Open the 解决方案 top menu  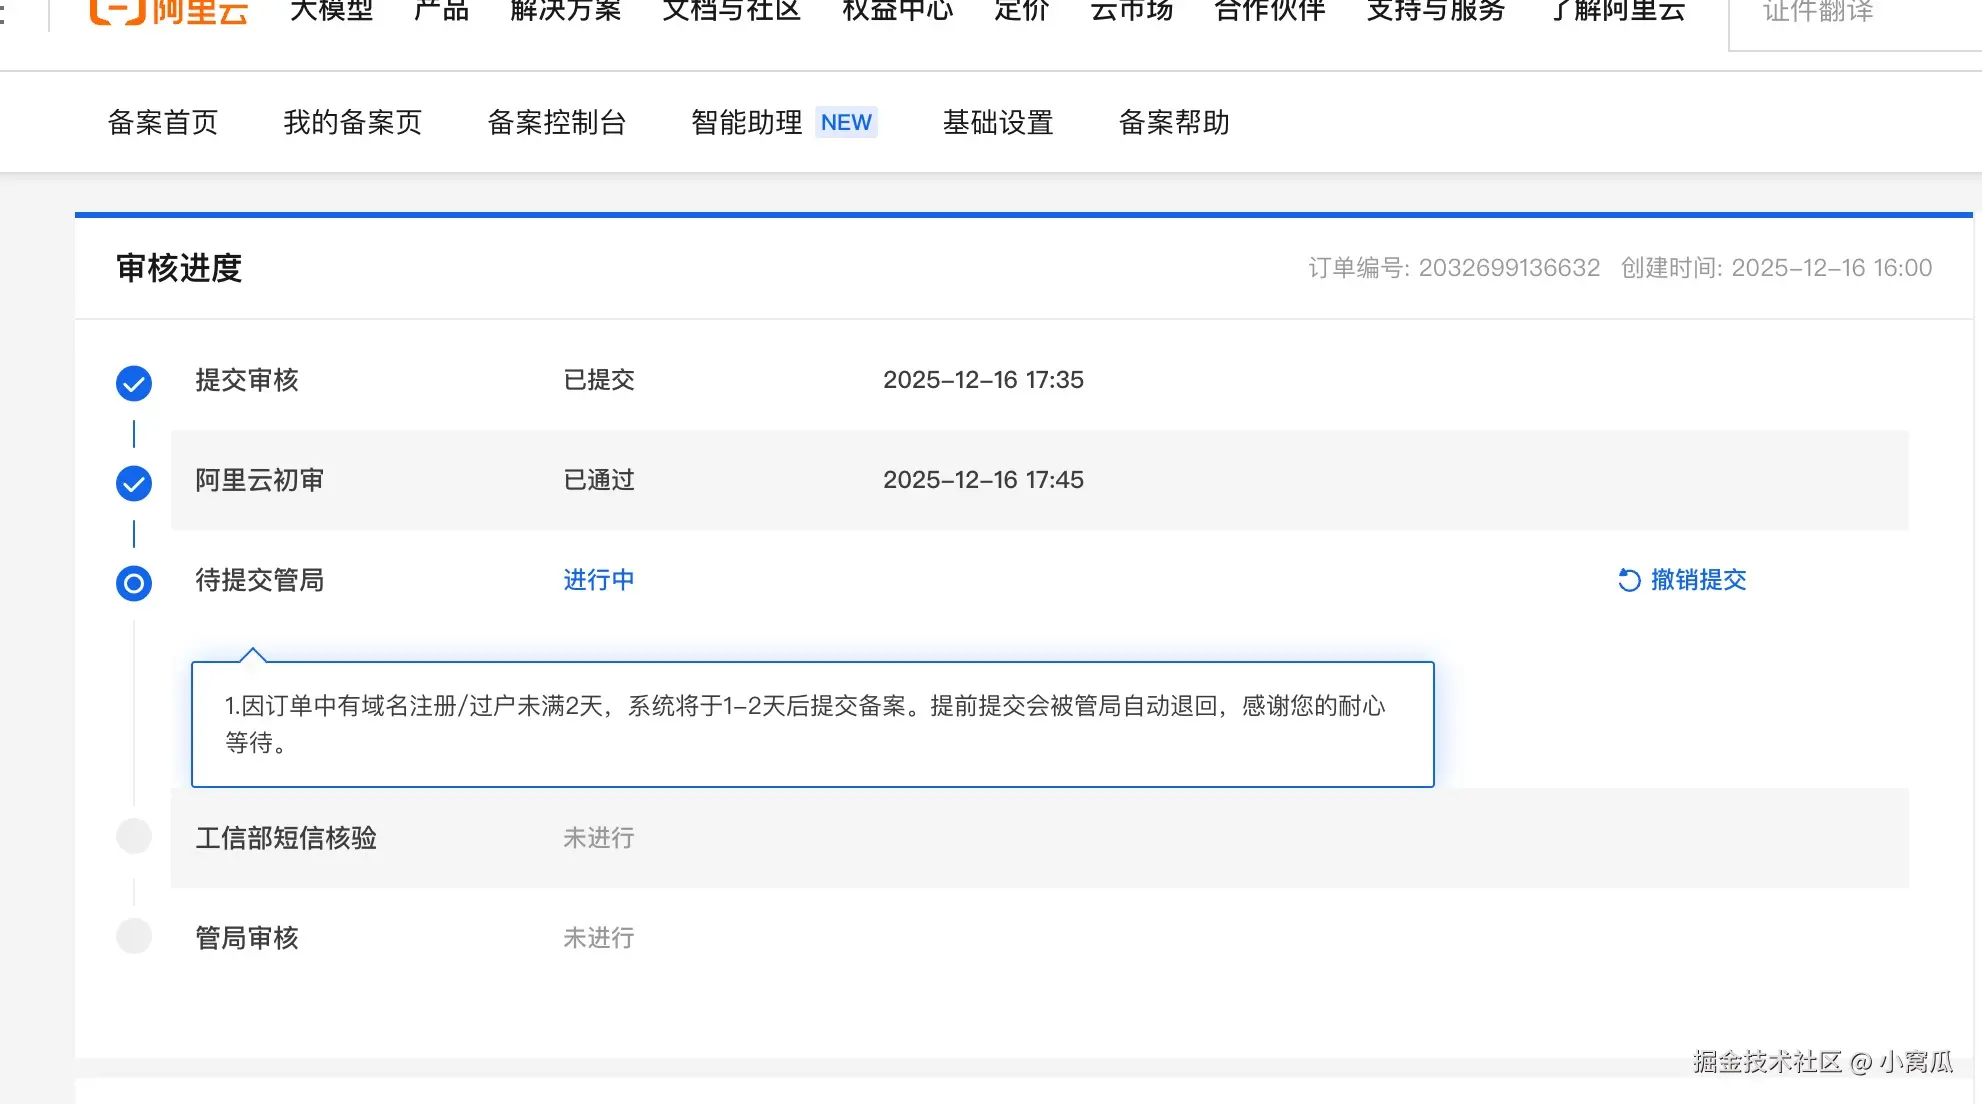click(x=565, y=12)
